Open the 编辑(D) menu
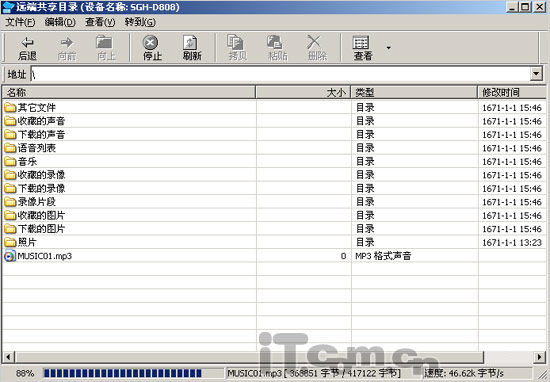The height and width of the screenshot is (382, 550). (x=60, y=22)
